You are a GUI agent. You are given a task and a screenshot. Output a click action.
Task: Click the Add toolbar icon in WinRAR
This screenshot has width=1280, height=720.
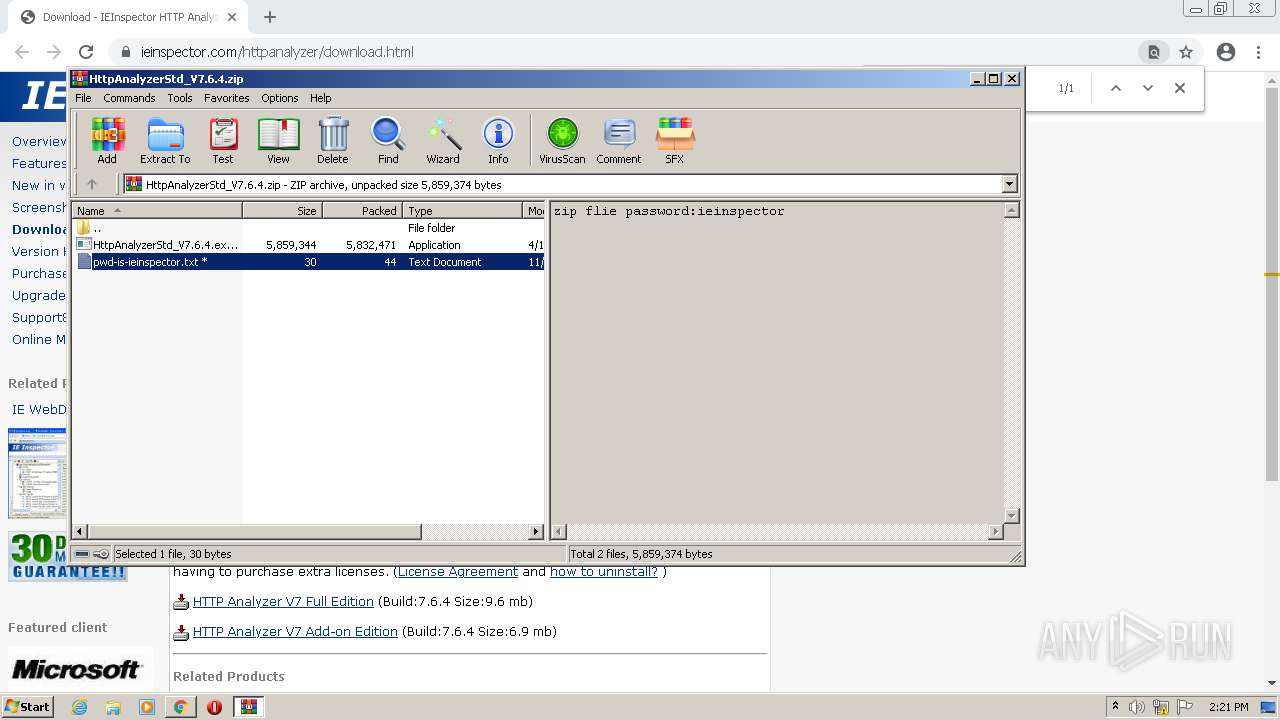click(x=107, y=140)
